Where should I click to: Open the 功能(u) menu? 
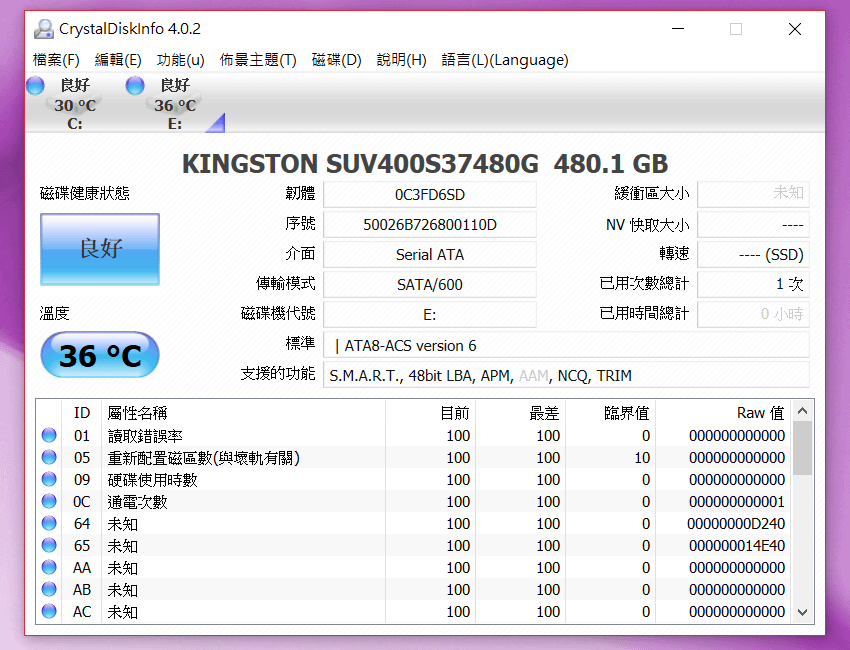pyautogui.click(x=181, y=60)
